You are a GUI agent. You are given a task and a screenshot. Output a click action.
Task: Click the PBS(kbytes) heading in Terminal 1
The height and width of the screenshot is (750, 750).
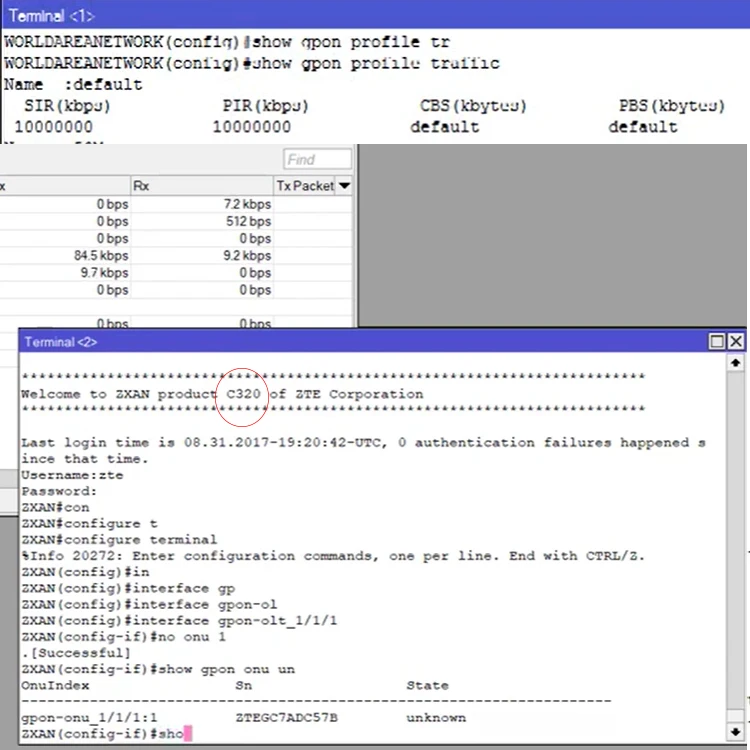pos(672,106)
